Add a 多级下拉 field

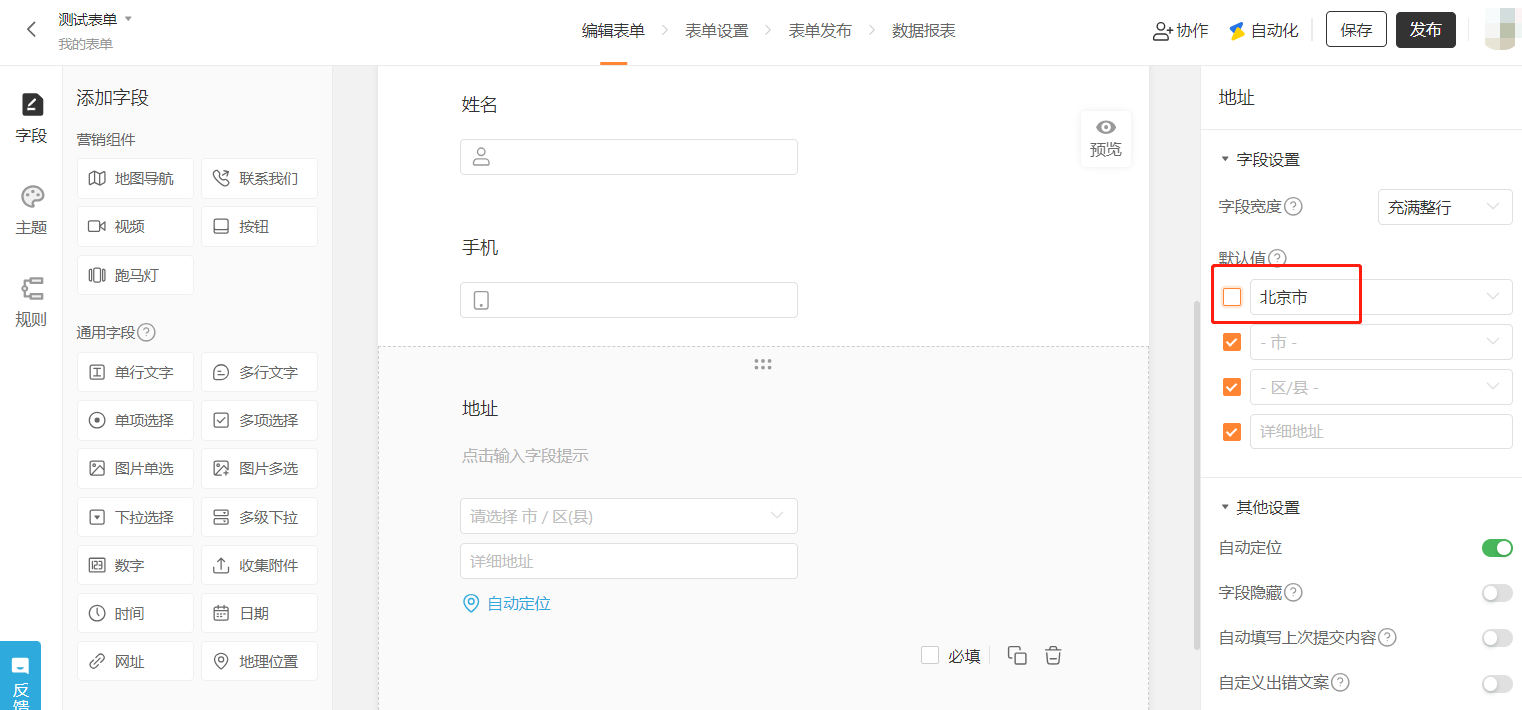tap(259, 517)
